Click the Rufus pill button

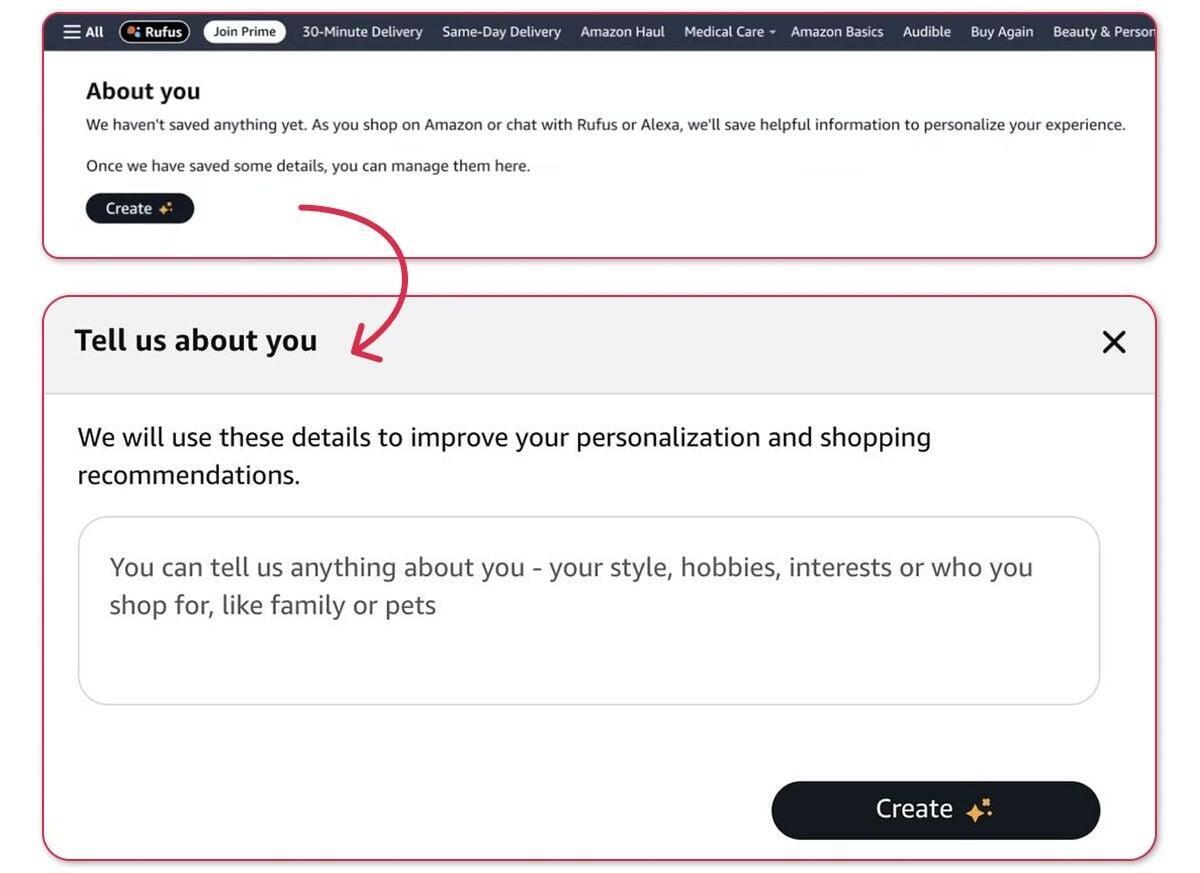(x=154, y=31)
